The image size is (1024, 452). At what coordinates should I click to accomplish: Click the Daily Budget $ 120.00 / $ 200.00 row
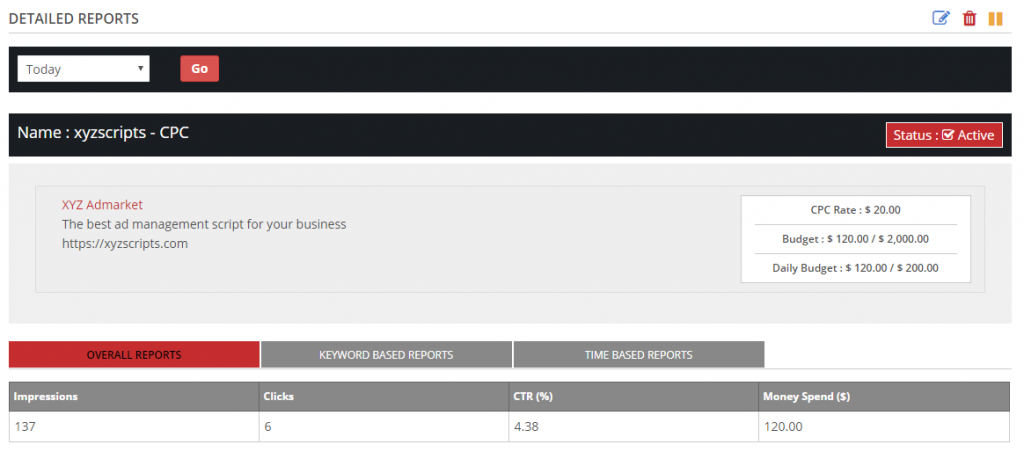[856, 268]
